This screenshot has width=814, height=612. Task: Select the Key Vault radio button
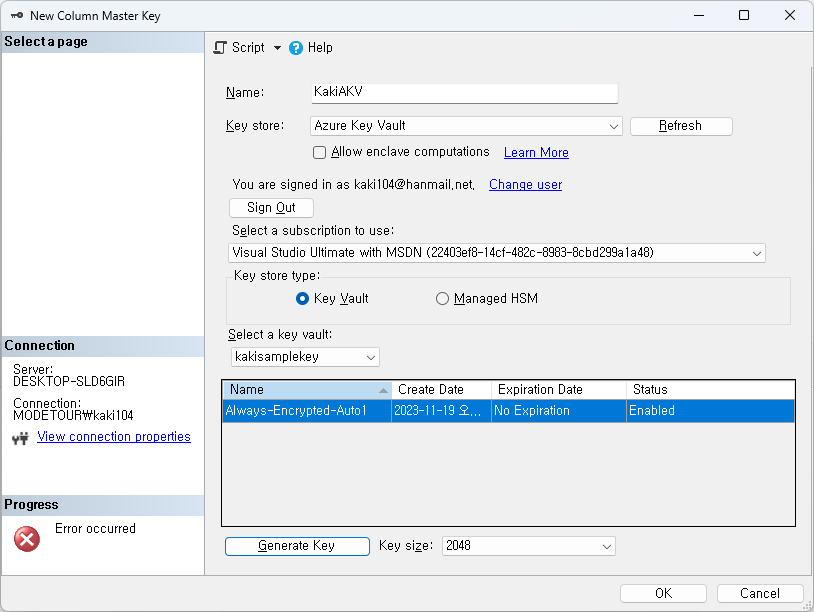point(302,299)
